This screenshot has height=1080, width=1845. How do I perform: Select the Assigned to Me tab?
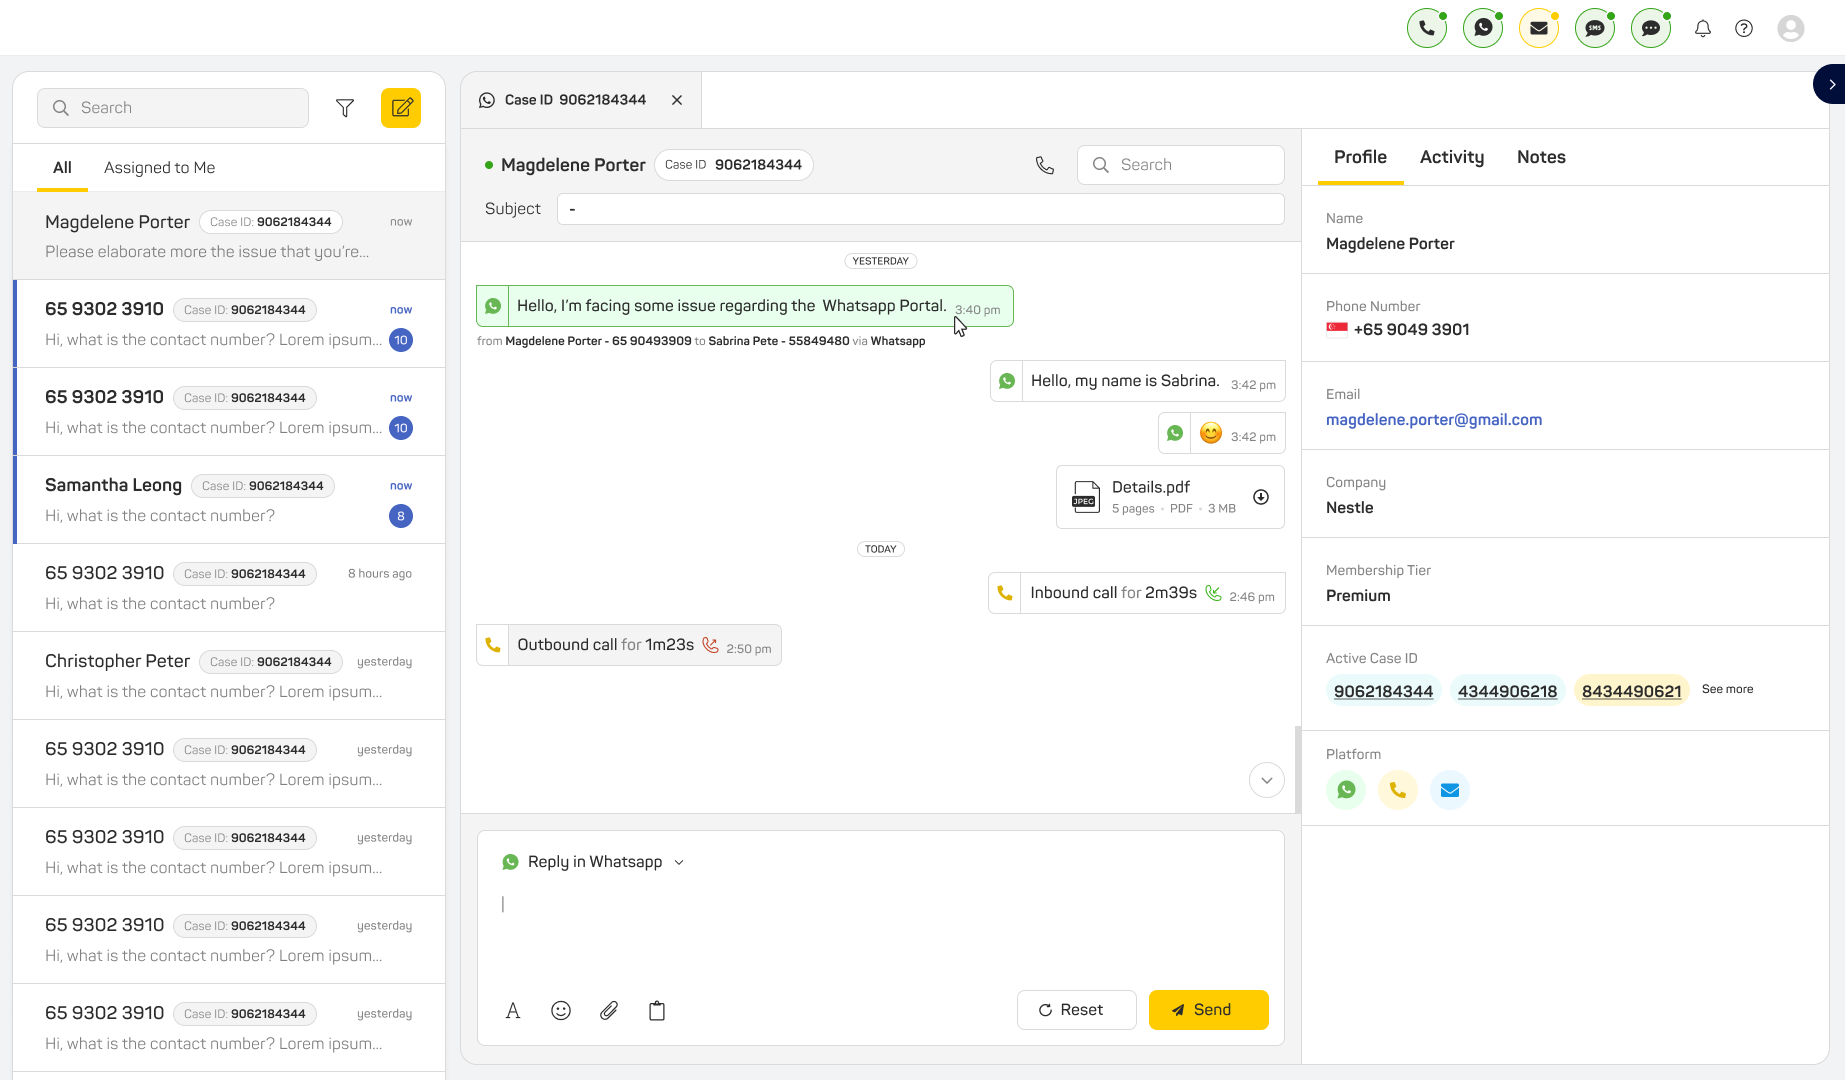tap(159, 168)
